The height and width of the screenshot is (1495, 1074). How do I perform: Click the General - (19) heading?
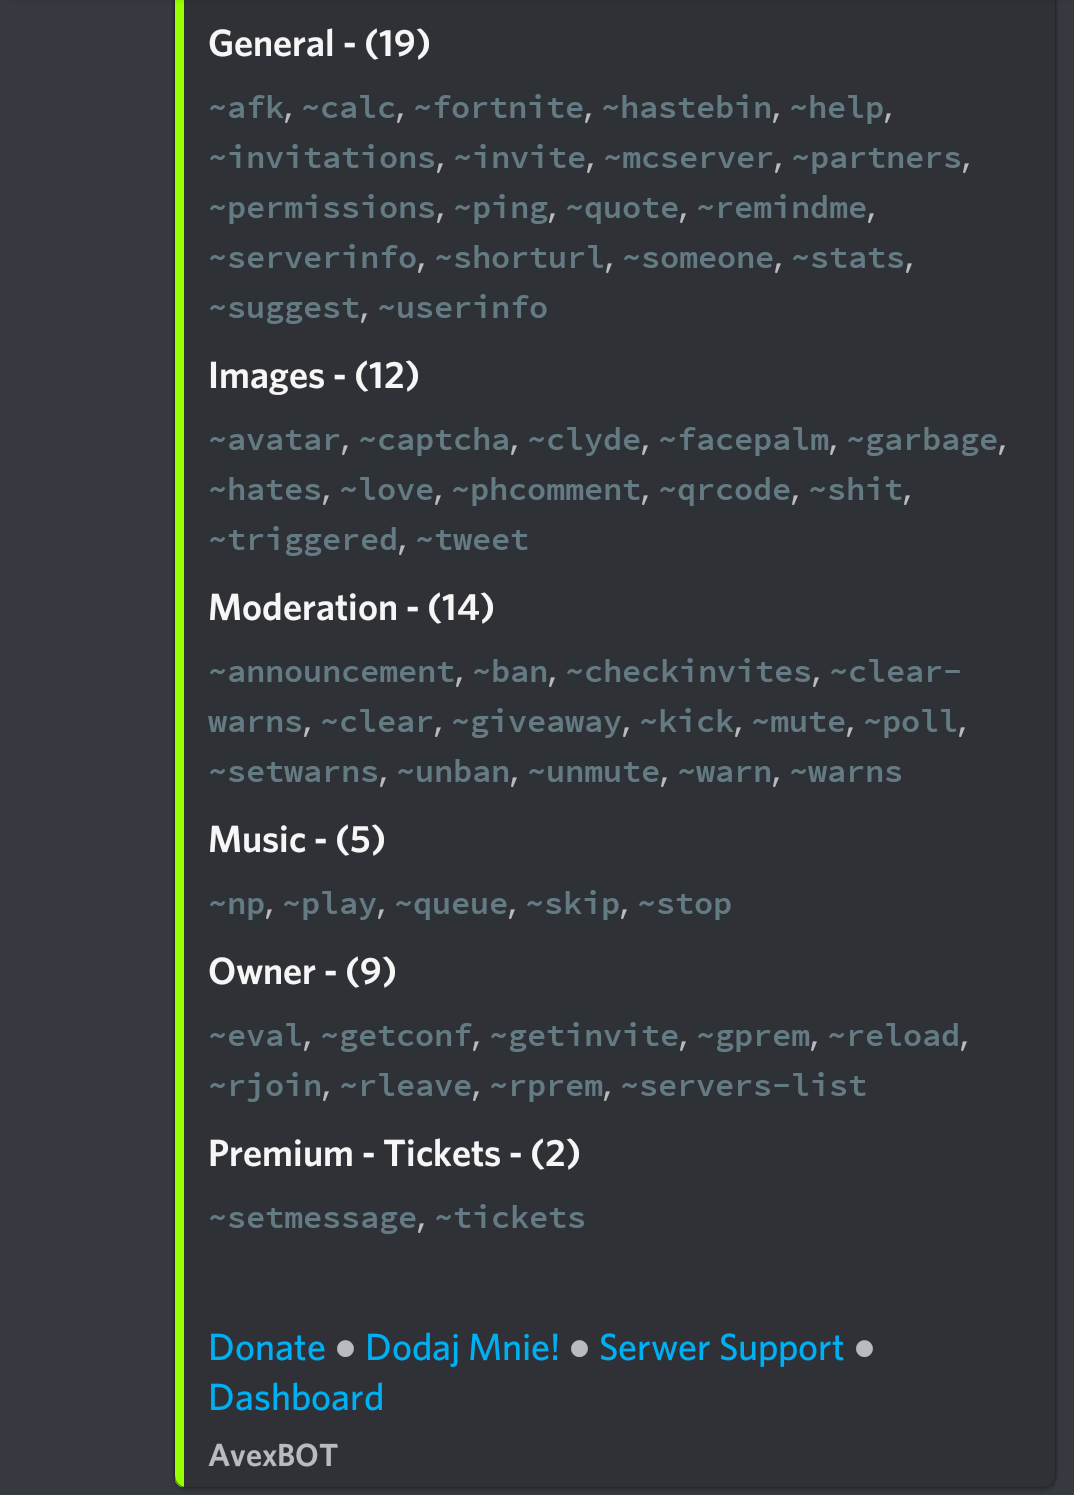319,44
